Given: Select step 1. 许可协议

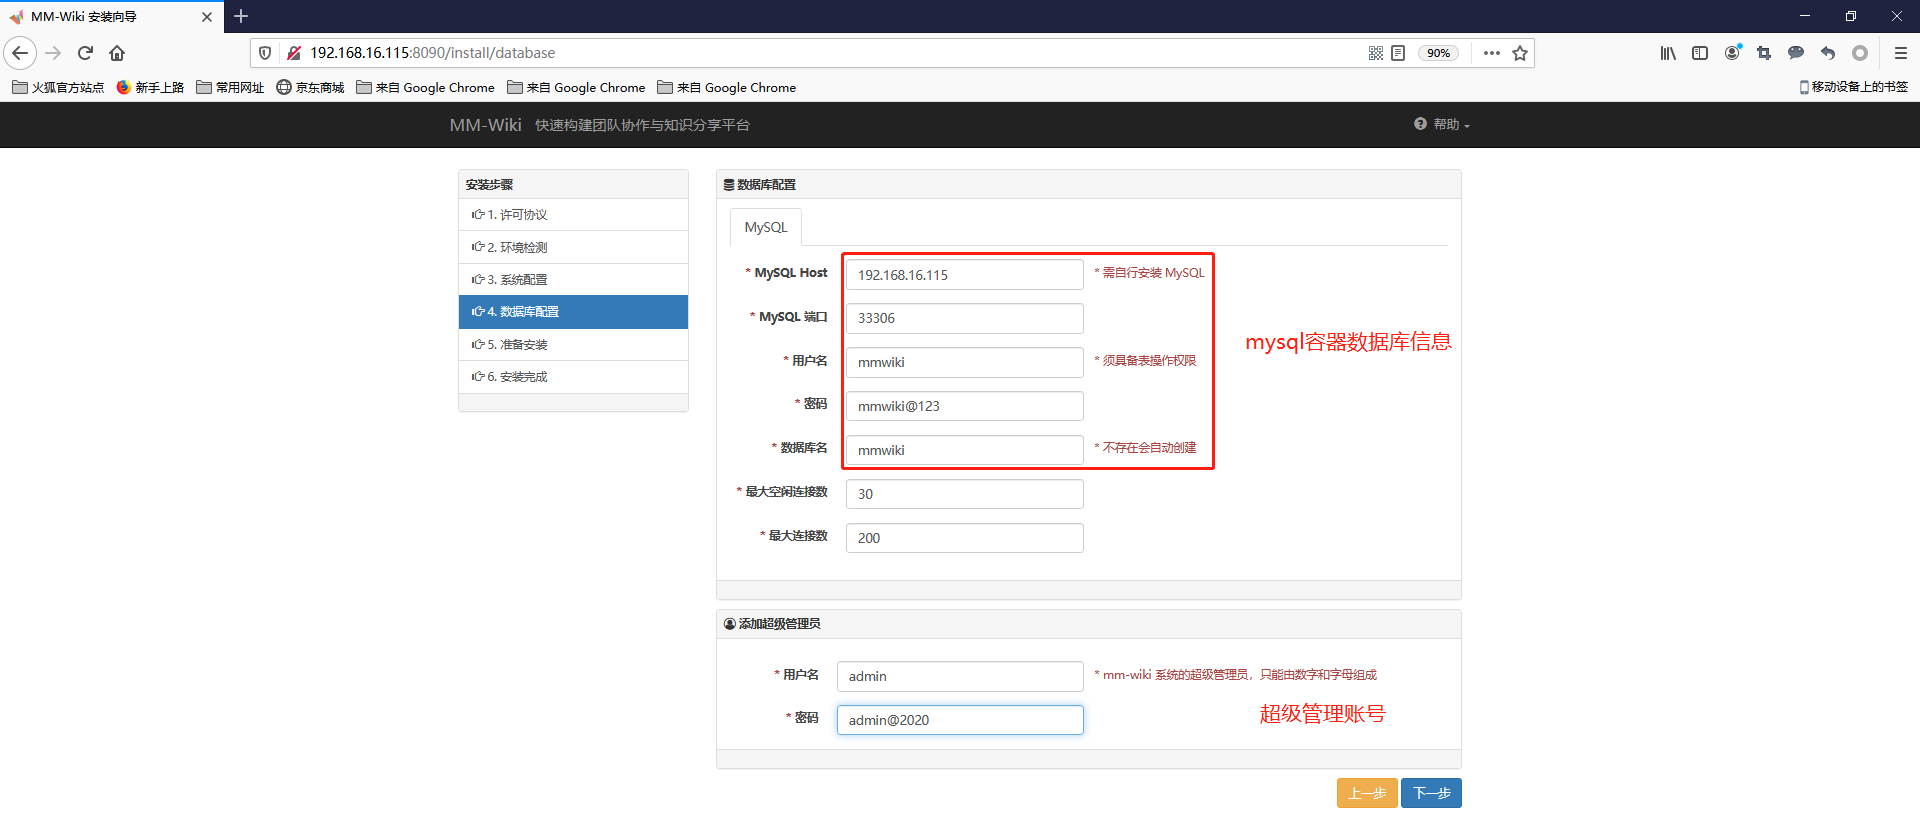Looking at the screenshot, I should pyautogui.click(x=573, y=215).
